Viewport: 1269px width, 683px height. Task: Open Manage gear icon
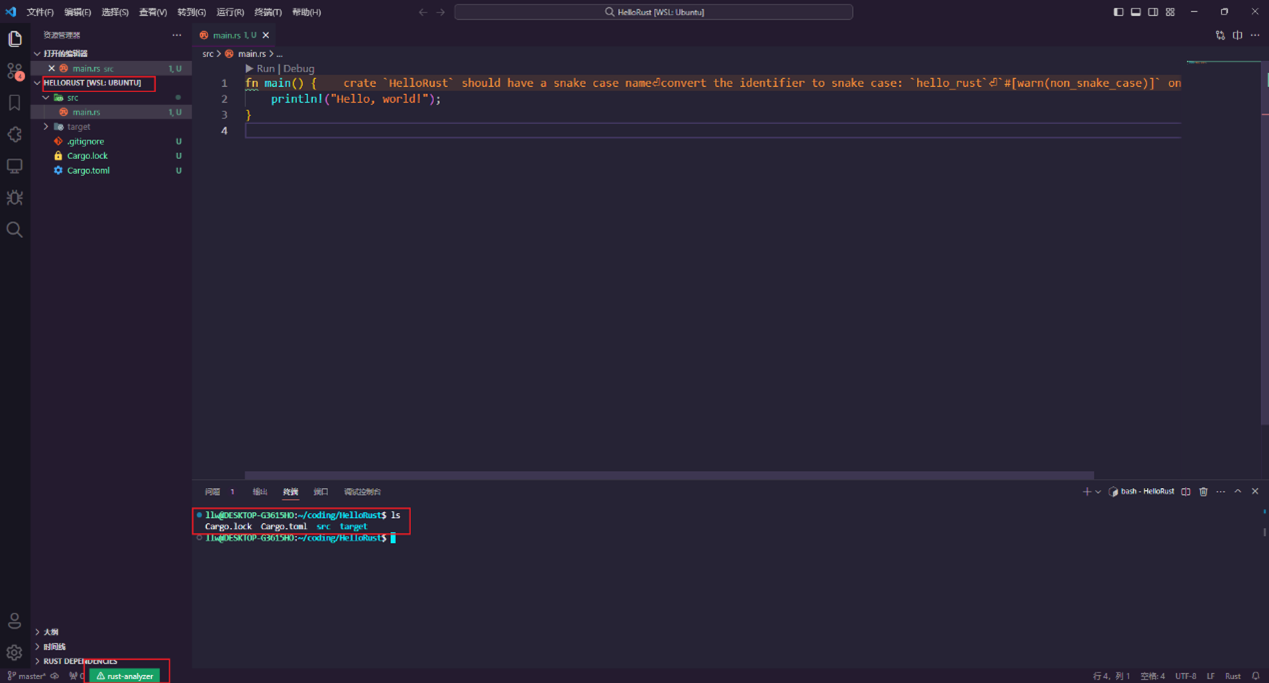pyautogui.click(x=15, y=652)
